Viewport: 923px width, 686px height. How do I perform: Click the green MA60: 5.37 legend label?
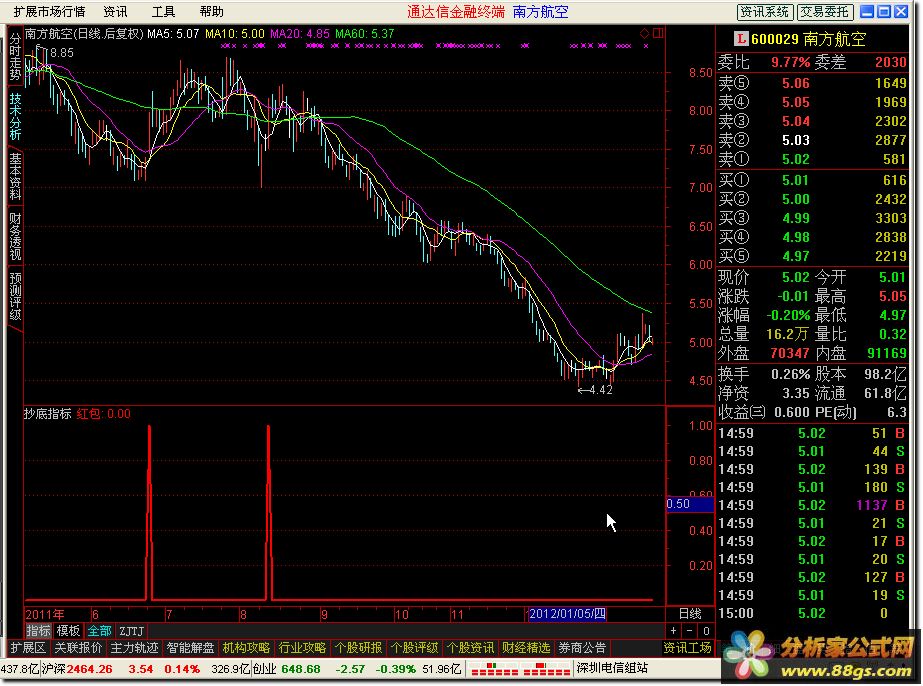coord(364,34)
